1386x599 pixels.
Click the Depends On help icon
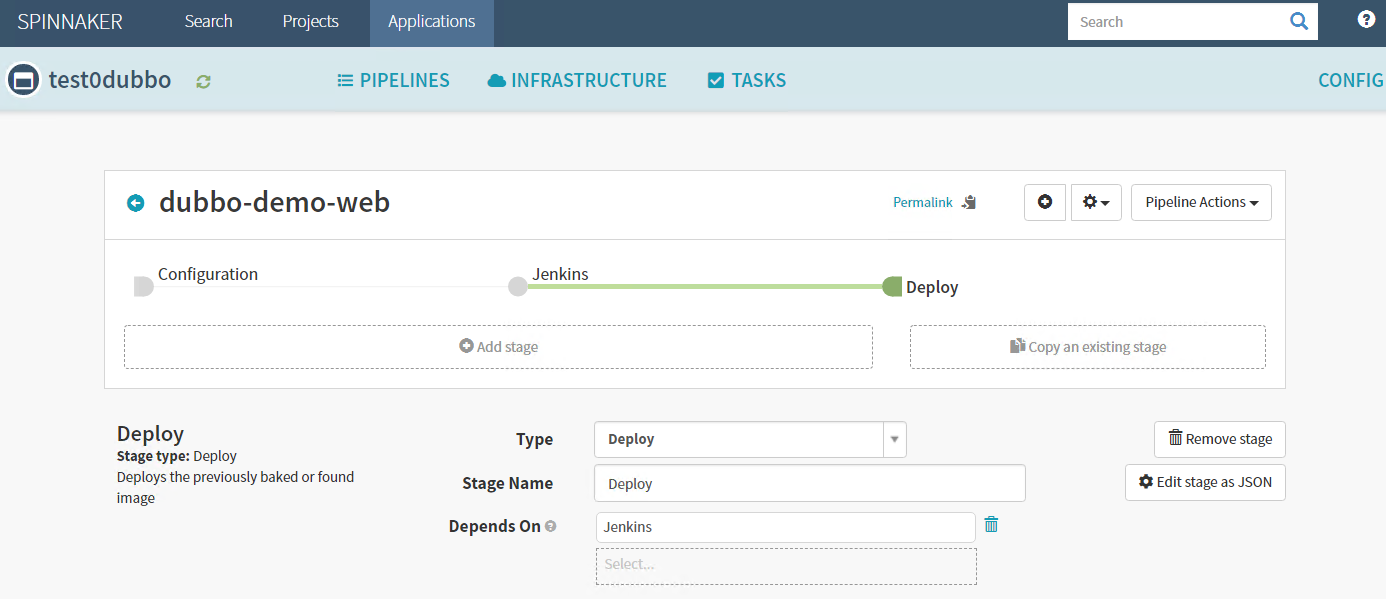(x=551, y=527)
